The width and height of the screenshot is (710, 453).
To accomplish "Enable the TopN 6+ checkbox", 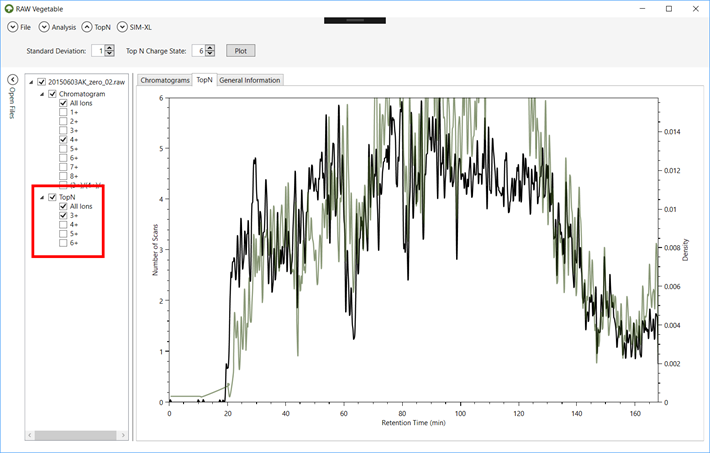I will [x=63, y=243].
